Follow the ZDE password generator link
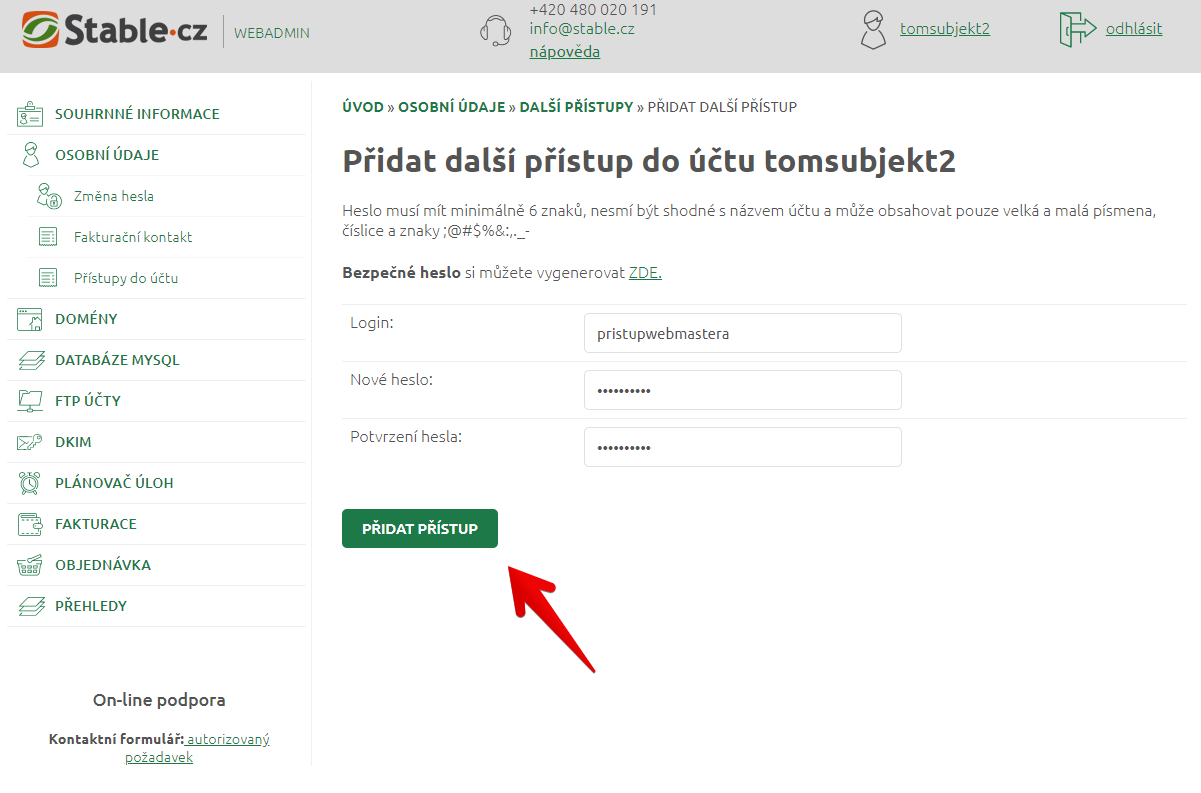1201x793 pixels. coord(645,272)
